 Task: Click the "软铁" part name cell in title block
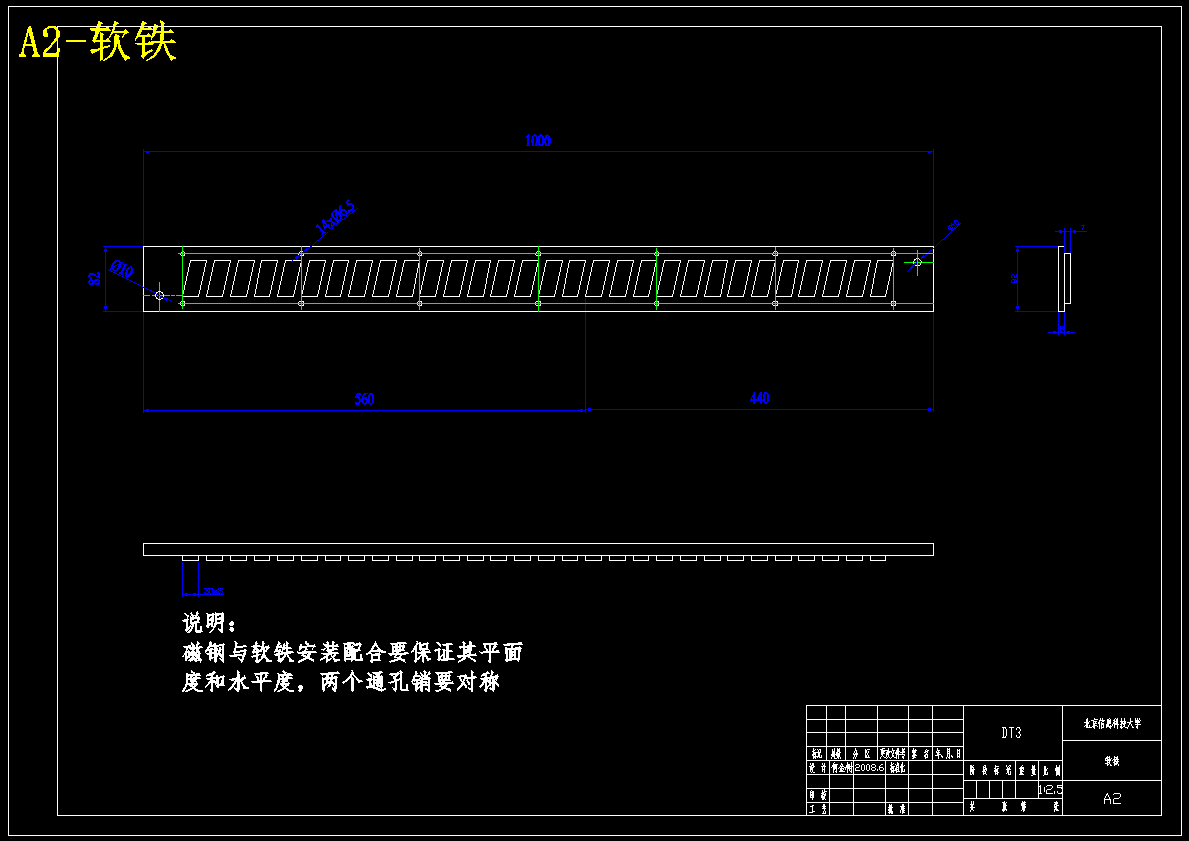pyautogui.click(x=1112, y=761)
